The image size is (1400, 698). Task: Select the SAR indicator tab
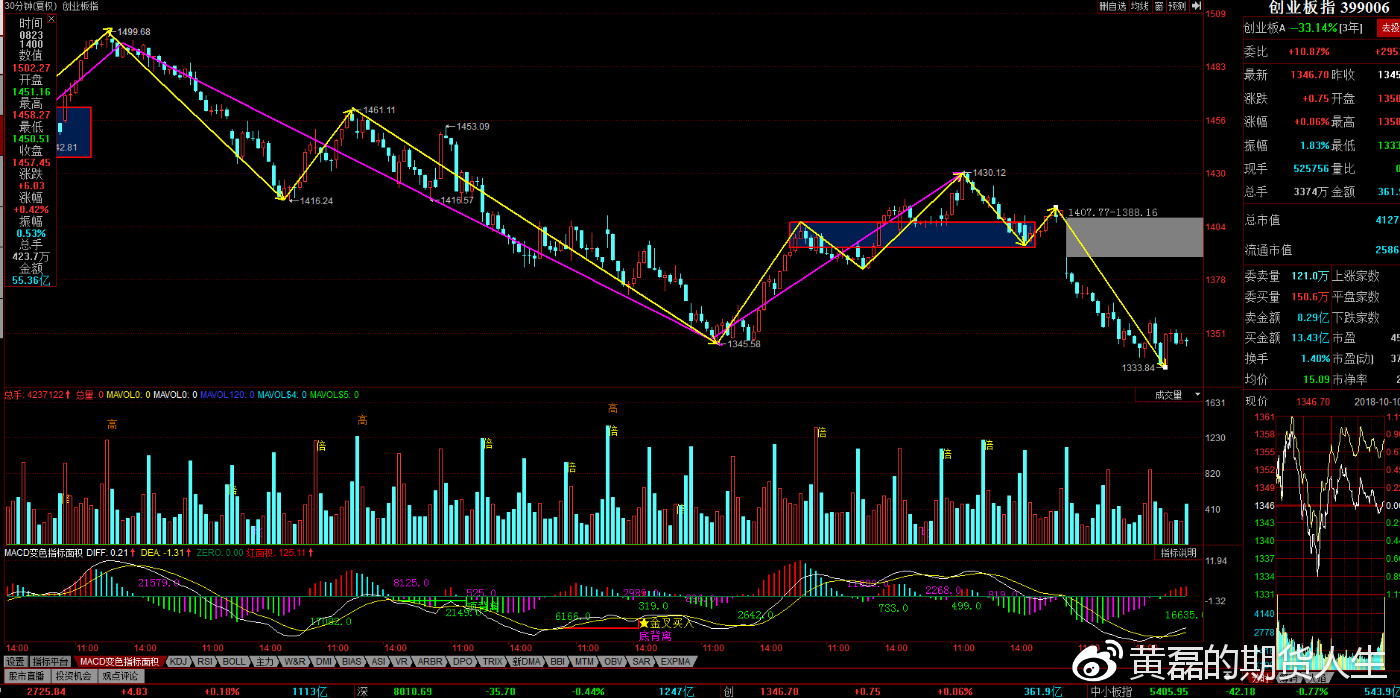641,661
